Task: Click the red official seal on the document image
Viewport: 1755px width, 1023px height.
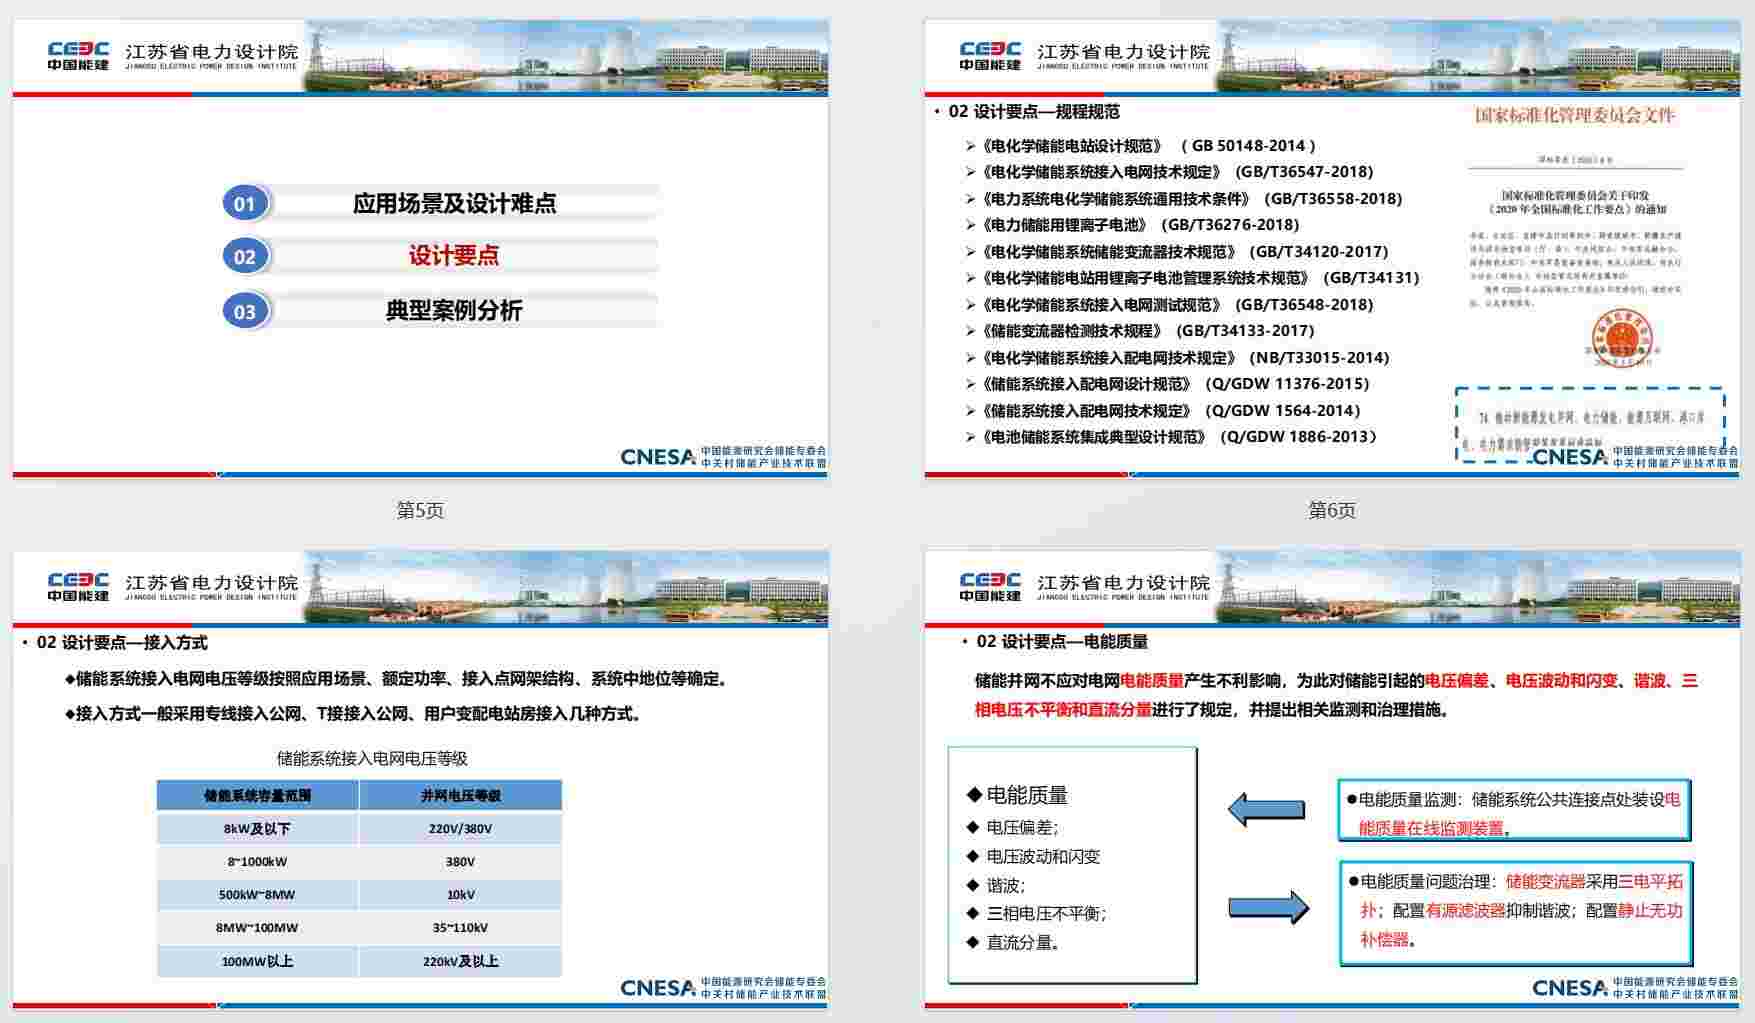Action: 1621,337
